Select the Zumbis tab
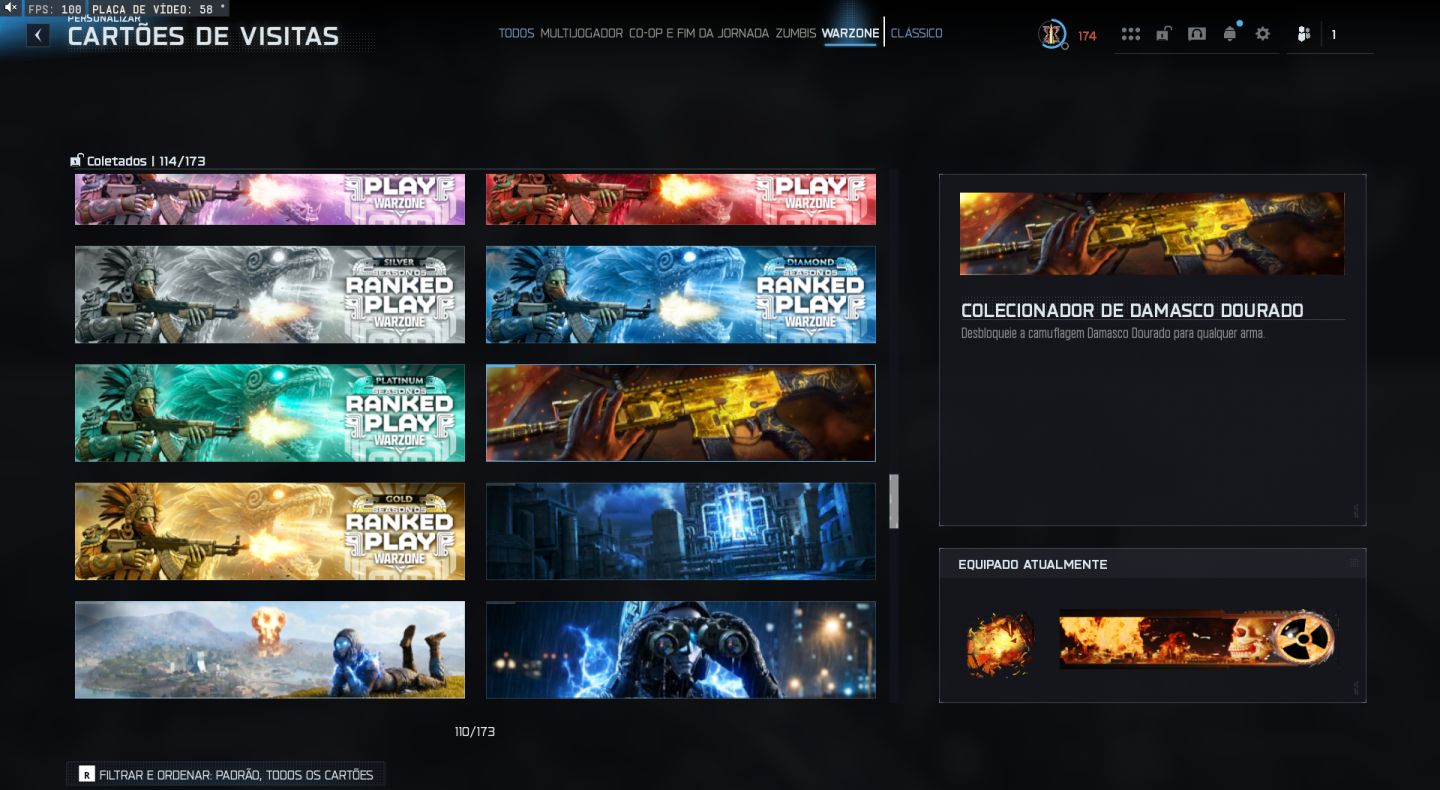Screen dimensions: 1440x790 [796, 33]
